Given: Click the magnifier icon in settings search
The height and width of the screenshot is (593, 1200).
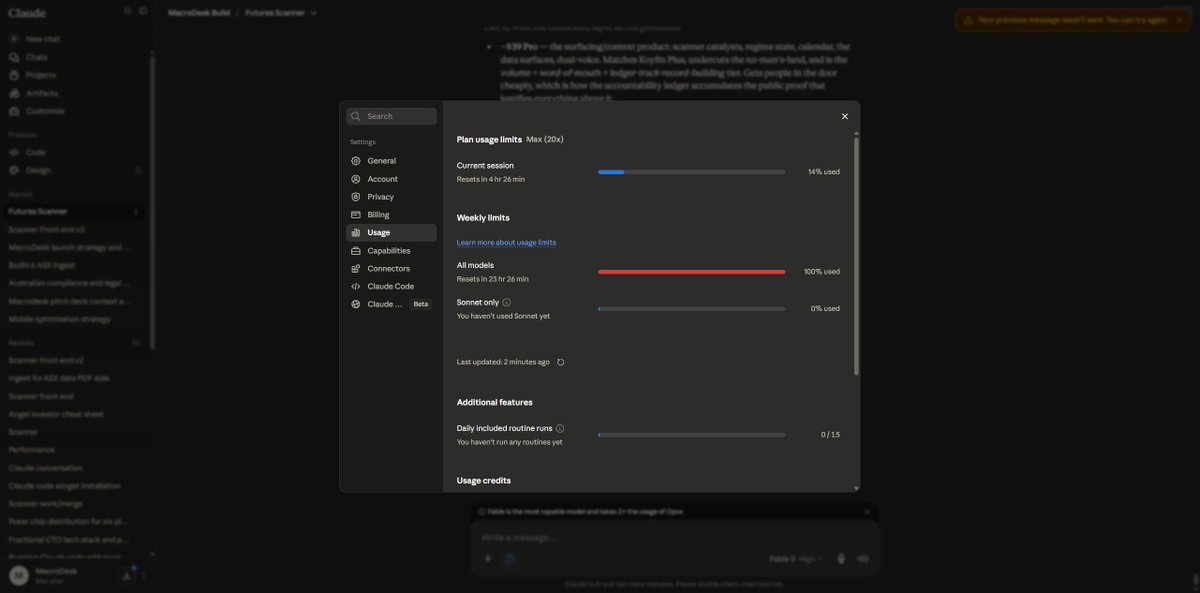Looking at the screenshot, I should click(x=356, y=116).
